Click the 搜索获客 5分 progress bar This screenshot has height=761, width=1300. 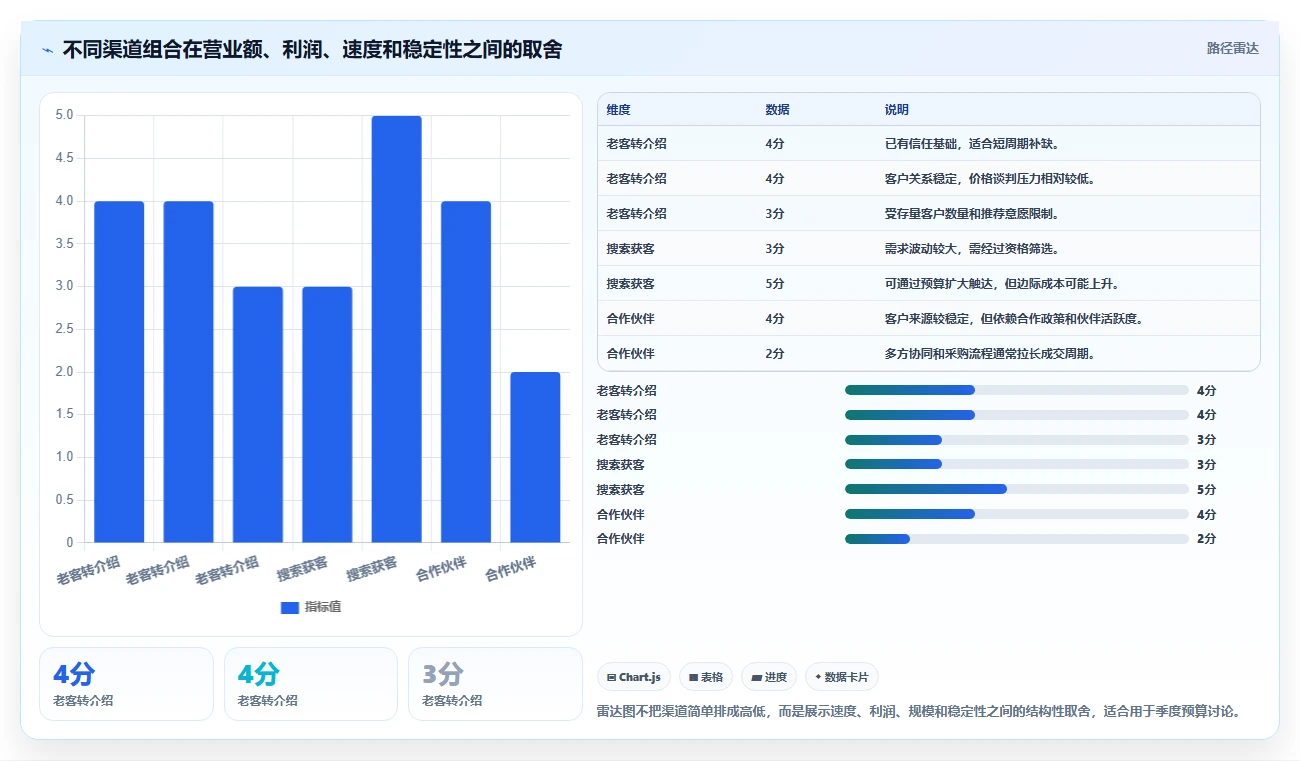[1017, 489]
